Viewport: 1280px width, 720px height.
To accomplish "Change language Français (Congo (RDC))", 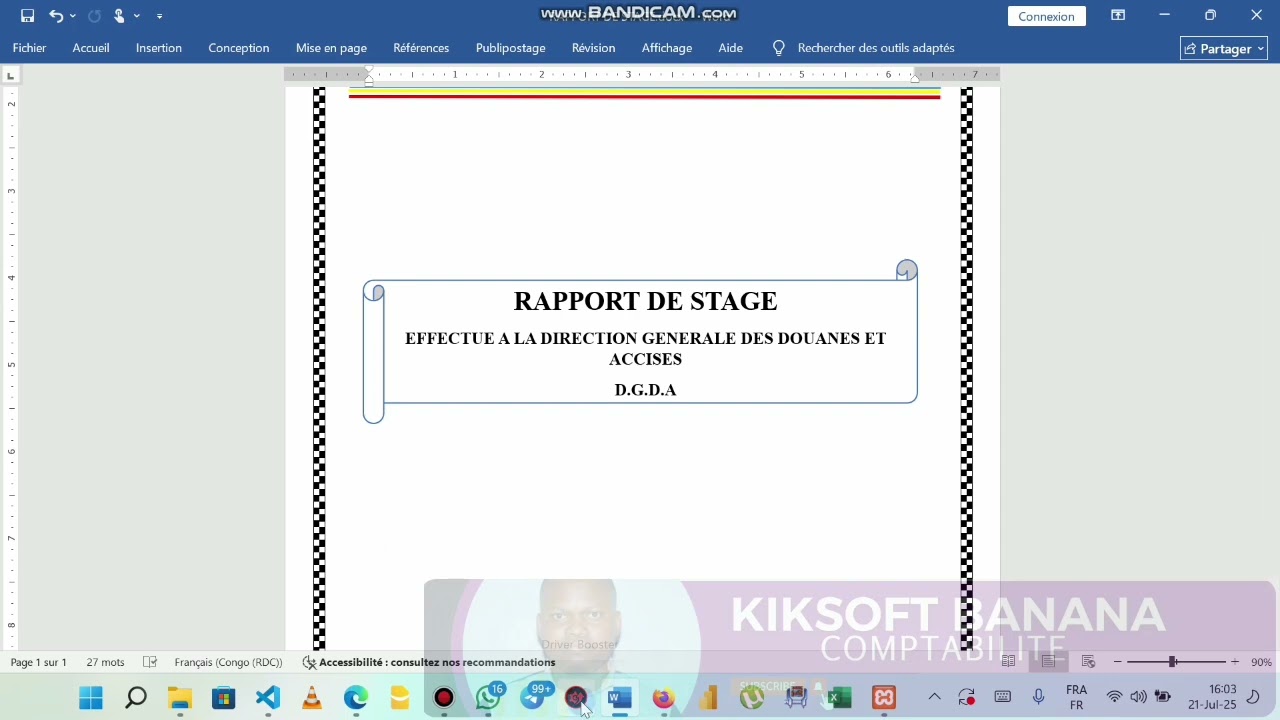I will (228, 662).
